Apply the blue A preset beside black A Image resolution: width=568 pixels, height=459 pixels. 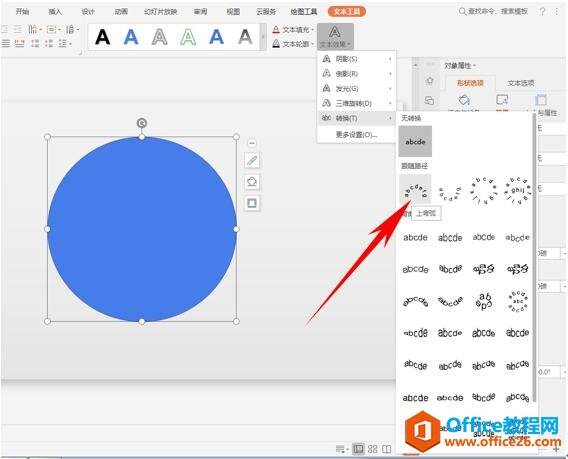click(x=131, y=37)
